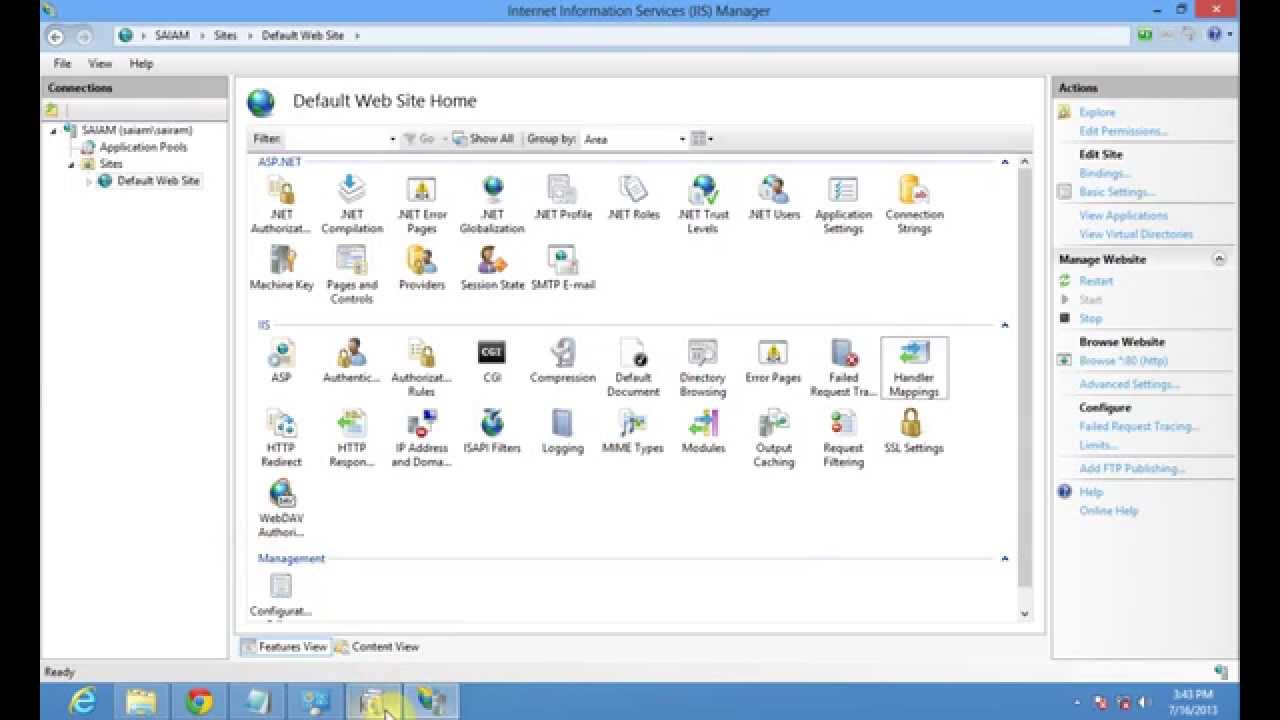Image resolution: width=1280 pixels, height=720 pixels.
Task: Open HTTP Response Headers feature
Action: 351,437
